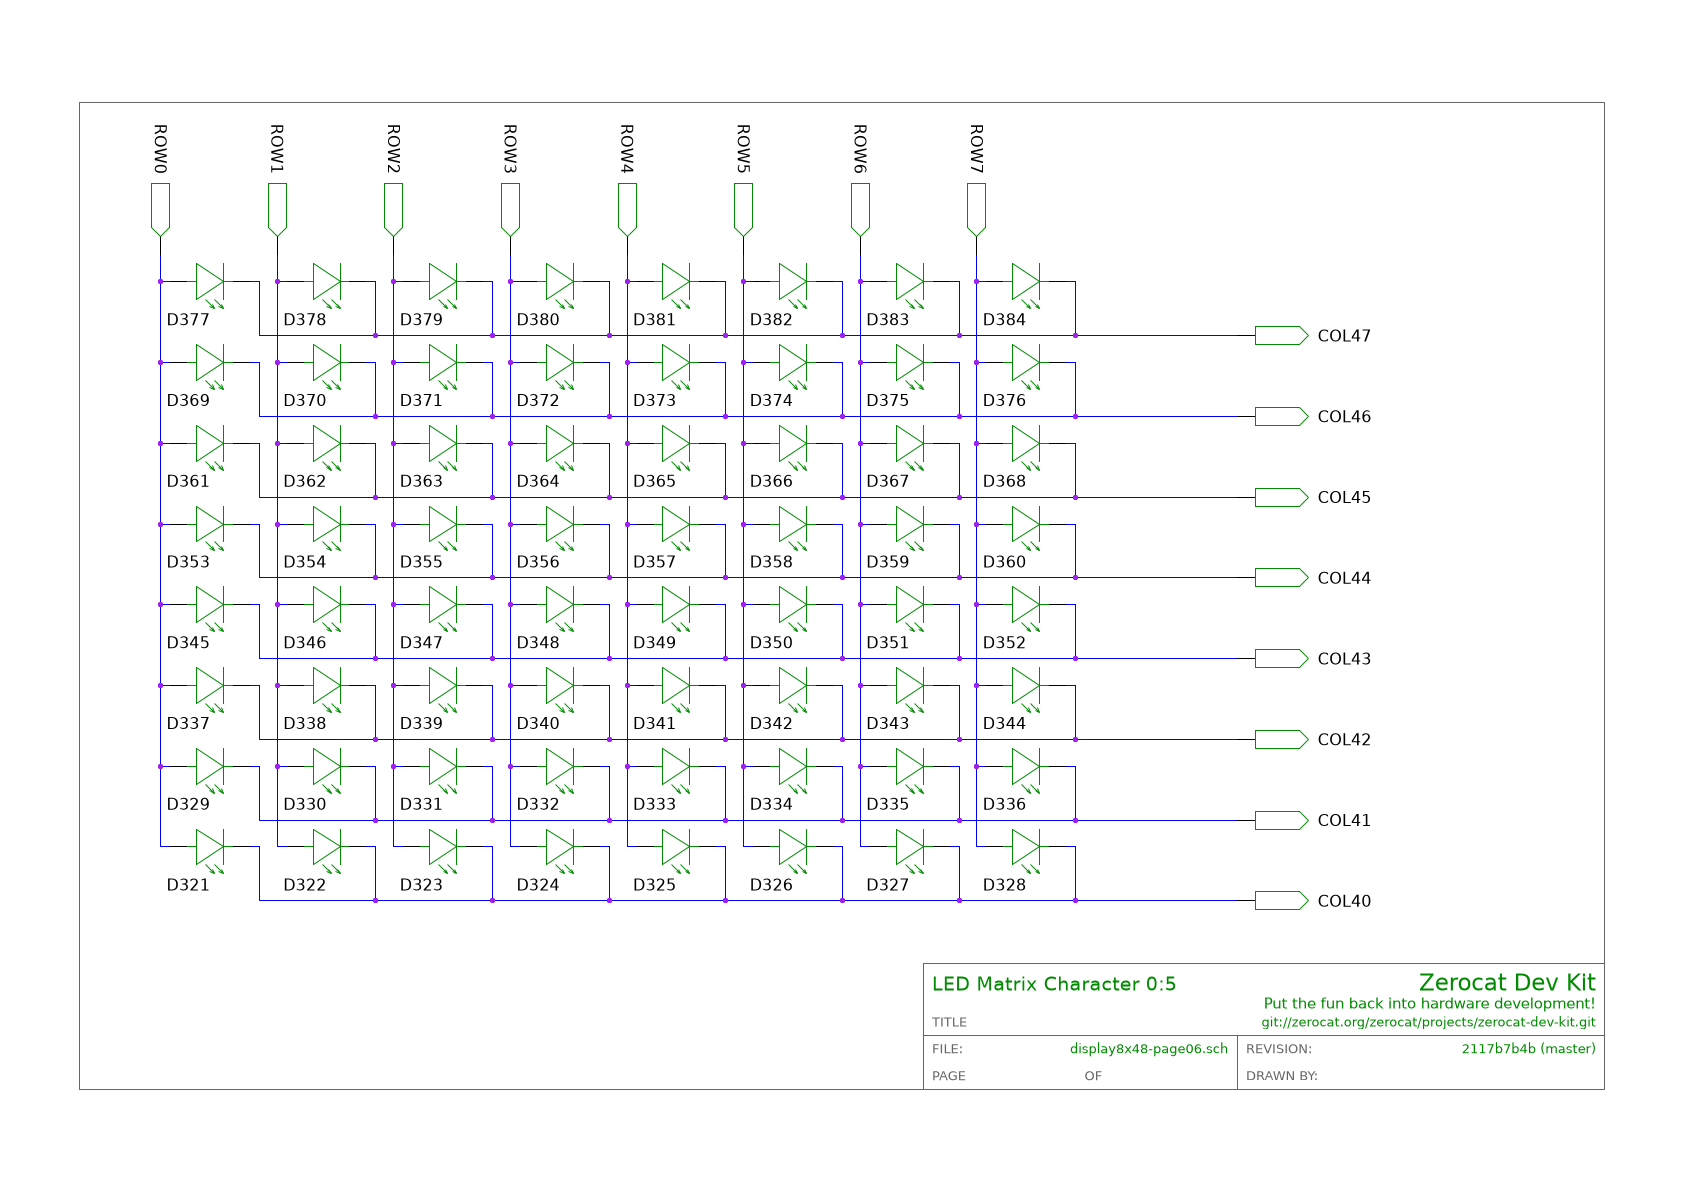Click the LED diode symbol above D384
The width and height of the screenshot is (1684, 1191).
click(x=1026, y=284)
